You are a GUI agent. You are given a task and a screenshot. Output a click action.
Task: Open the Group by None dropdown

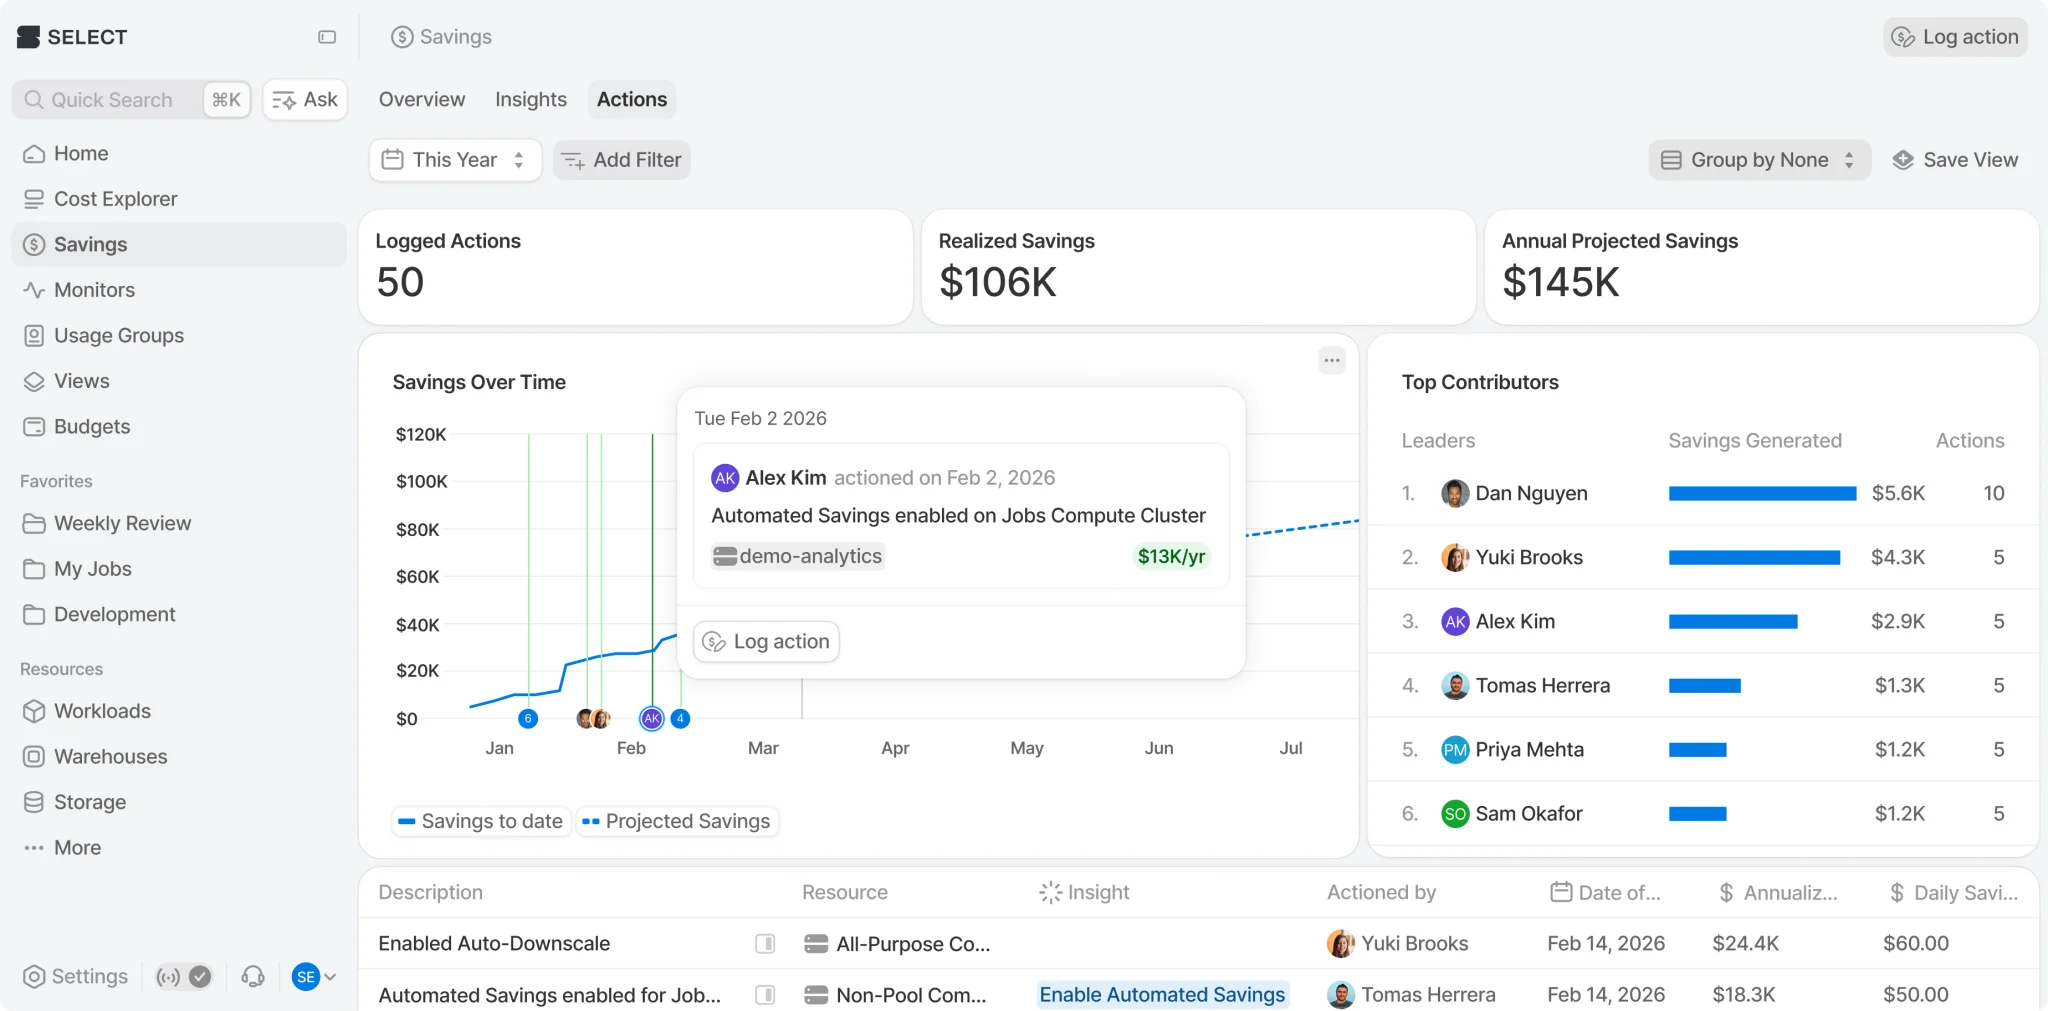[1759, 160]
